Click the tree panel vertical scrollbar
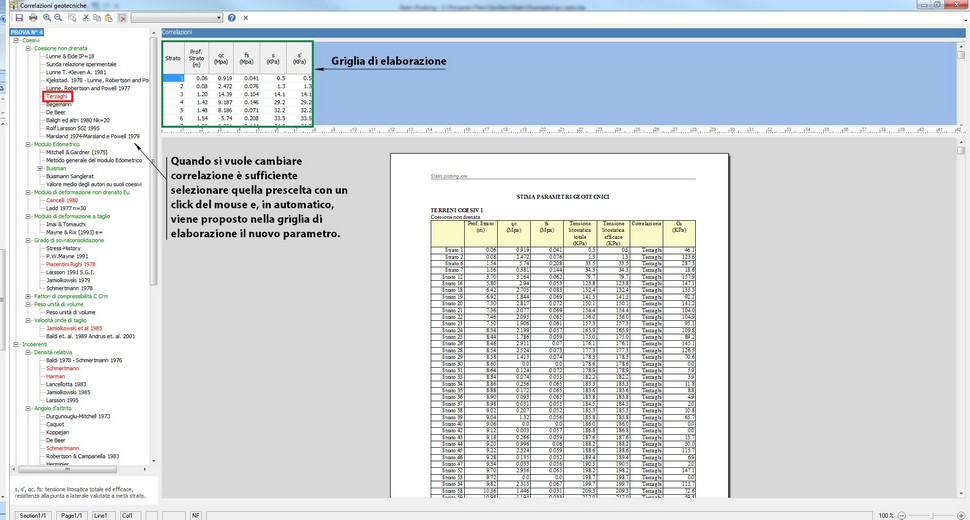This screenshot has width=970, height=520. click(x=153, y=247)
